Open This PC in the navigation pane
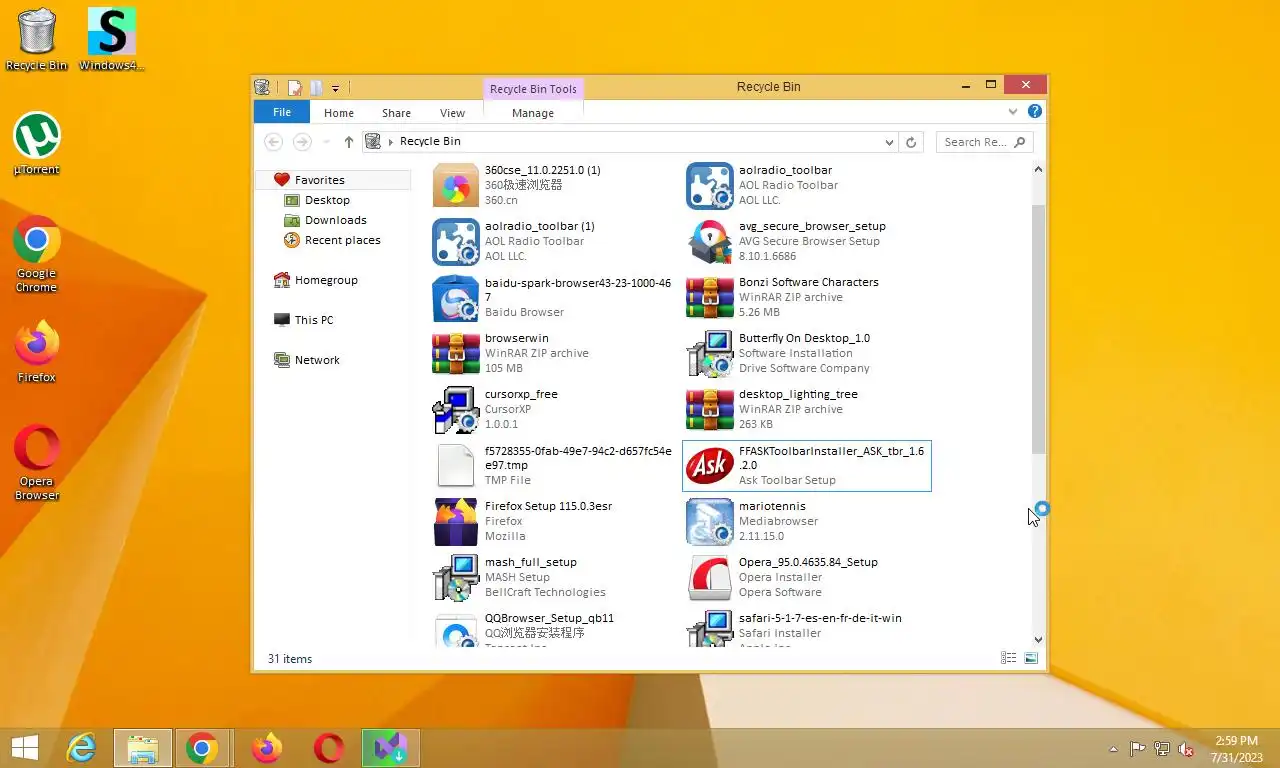 coord(313,320)
